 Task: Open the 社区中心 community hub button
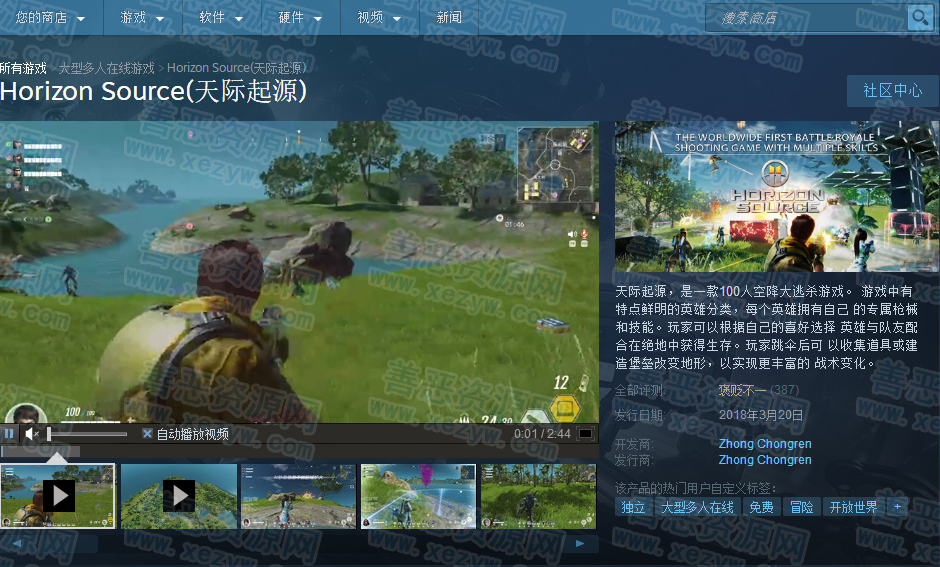[892, 90]
